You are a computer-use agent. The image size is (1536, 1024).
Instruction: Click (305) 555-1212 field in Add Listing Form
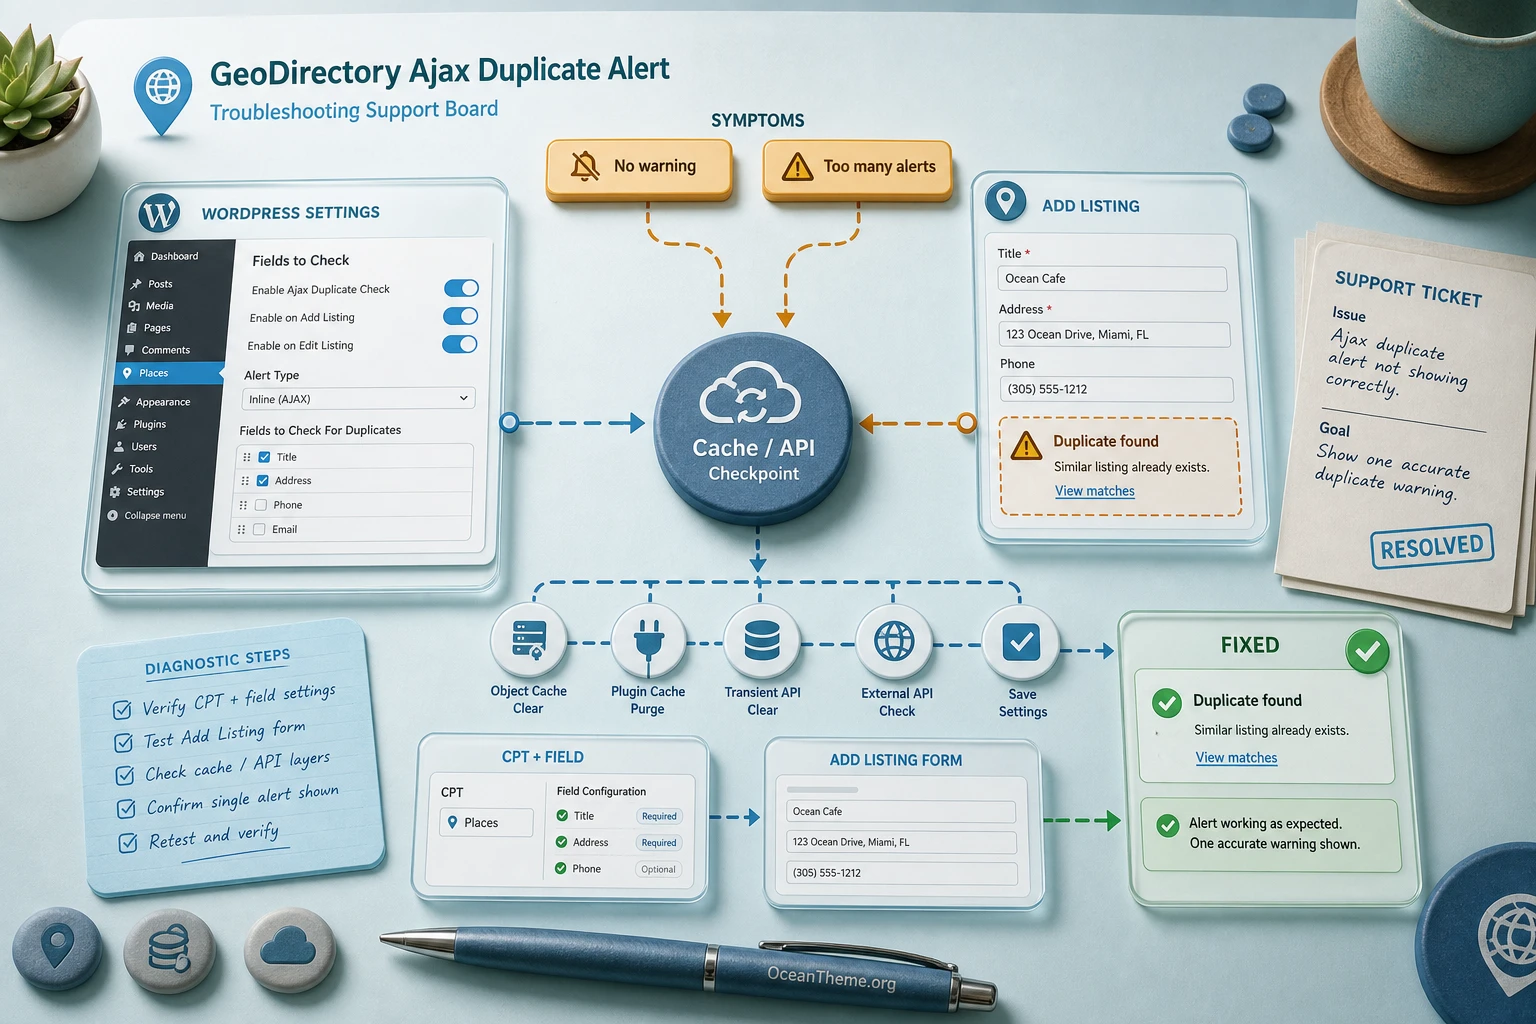(x=902, y=873)
